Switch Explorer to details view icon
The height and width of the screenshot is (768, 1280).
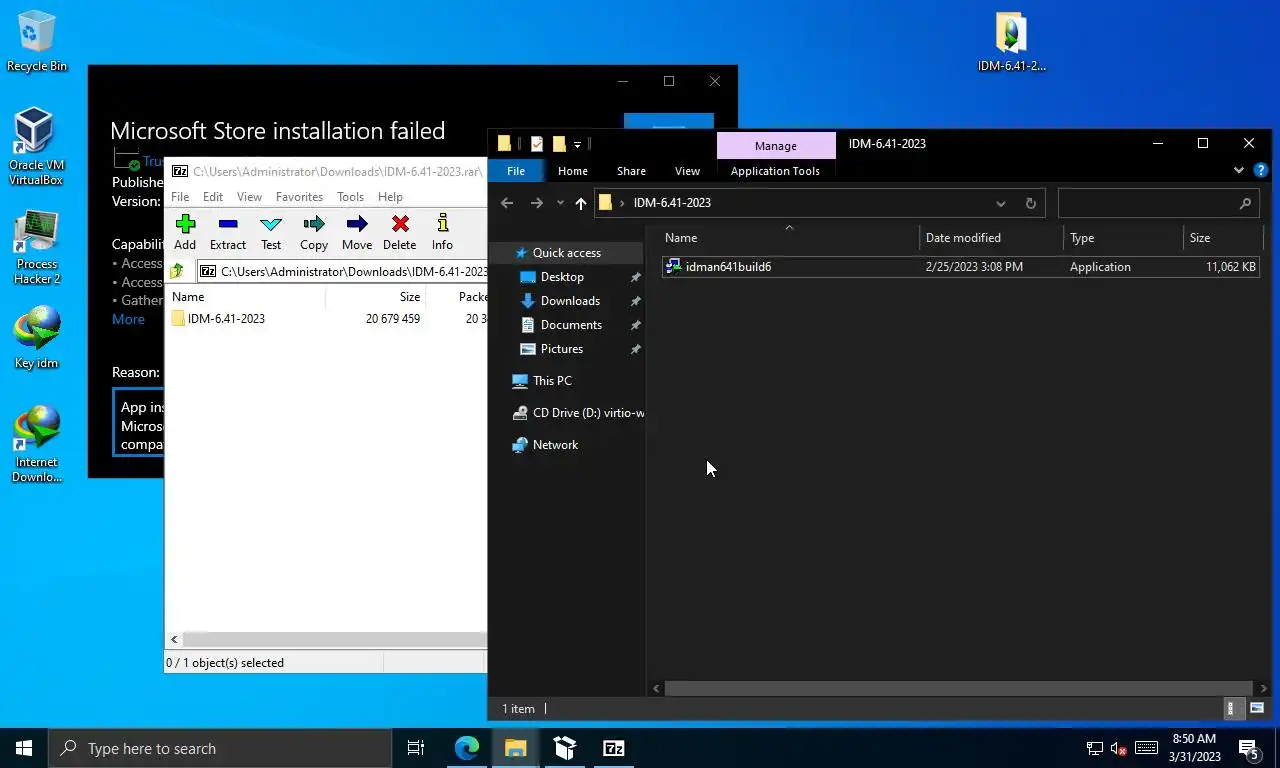[x=1235, y=708]
